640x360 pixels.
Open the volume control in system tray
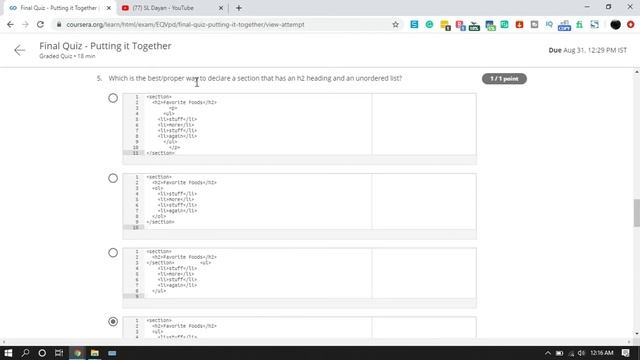click(x=581, y=353)
